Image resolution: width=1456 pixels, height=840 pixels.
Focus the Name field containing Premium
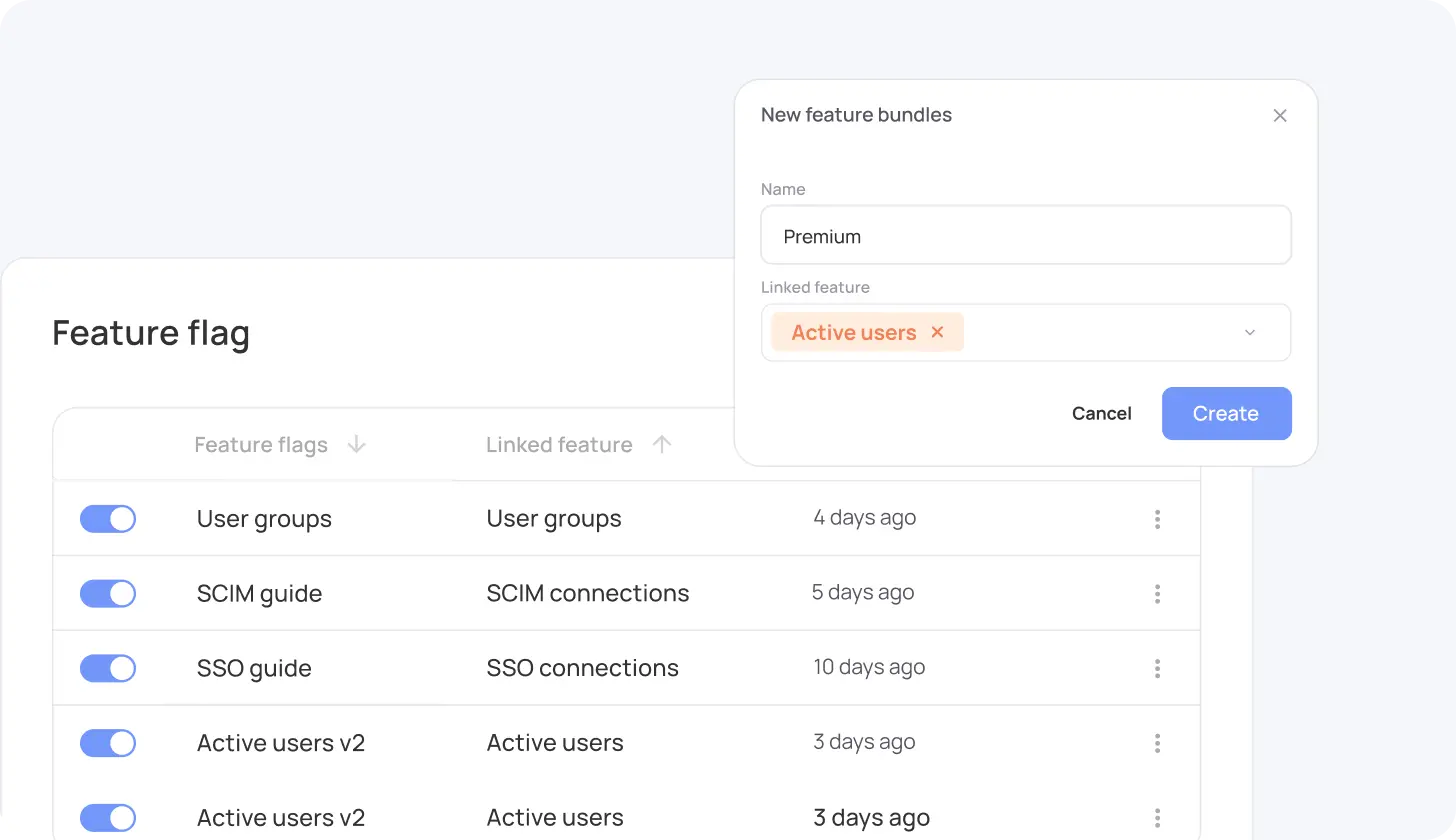point(1025,236)
